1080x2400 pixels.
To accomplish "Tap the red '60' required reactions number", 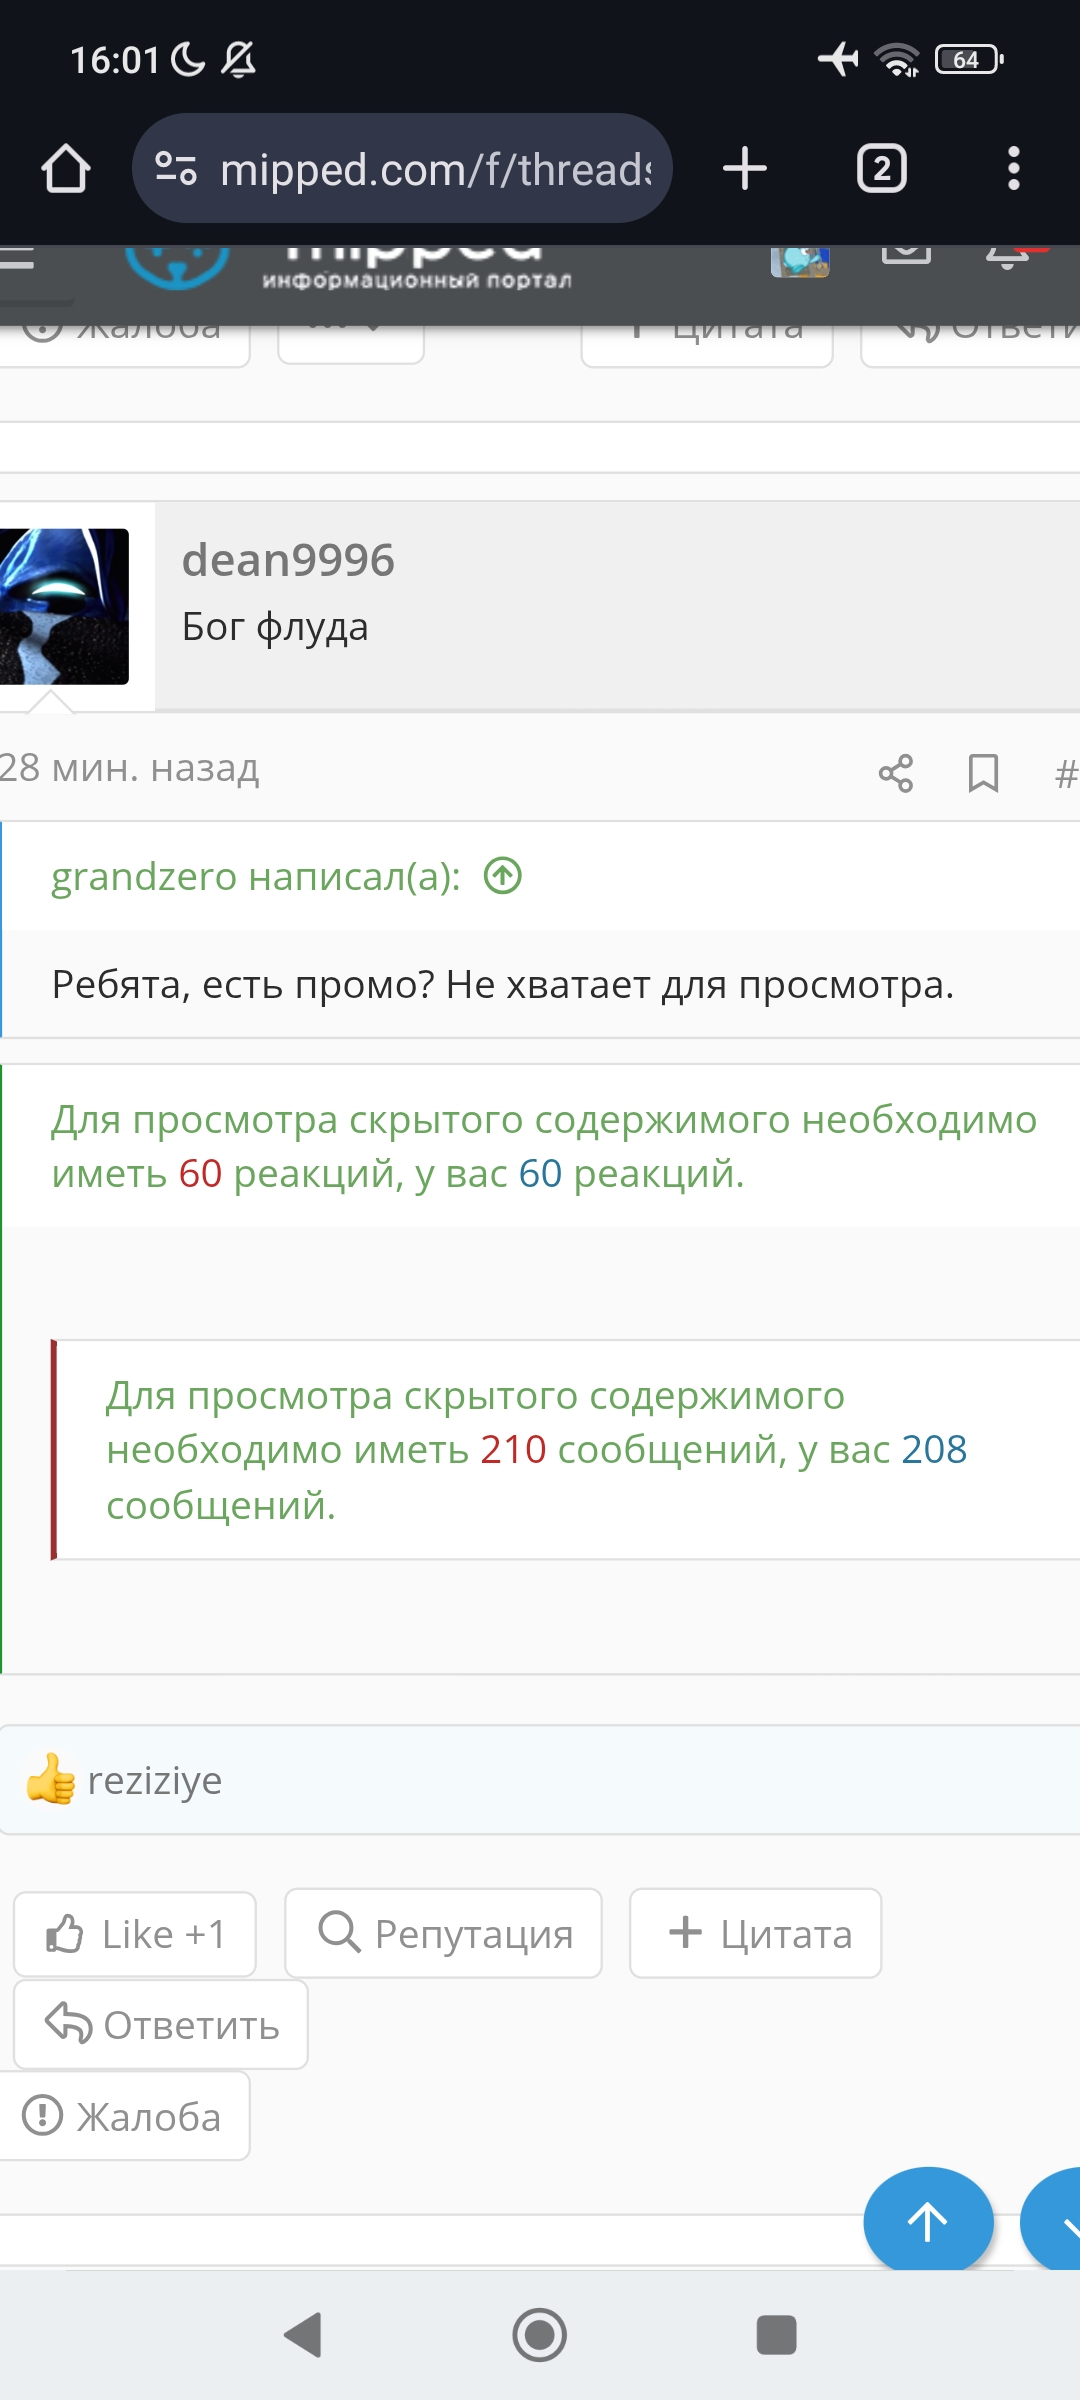I will [200, 1174].
